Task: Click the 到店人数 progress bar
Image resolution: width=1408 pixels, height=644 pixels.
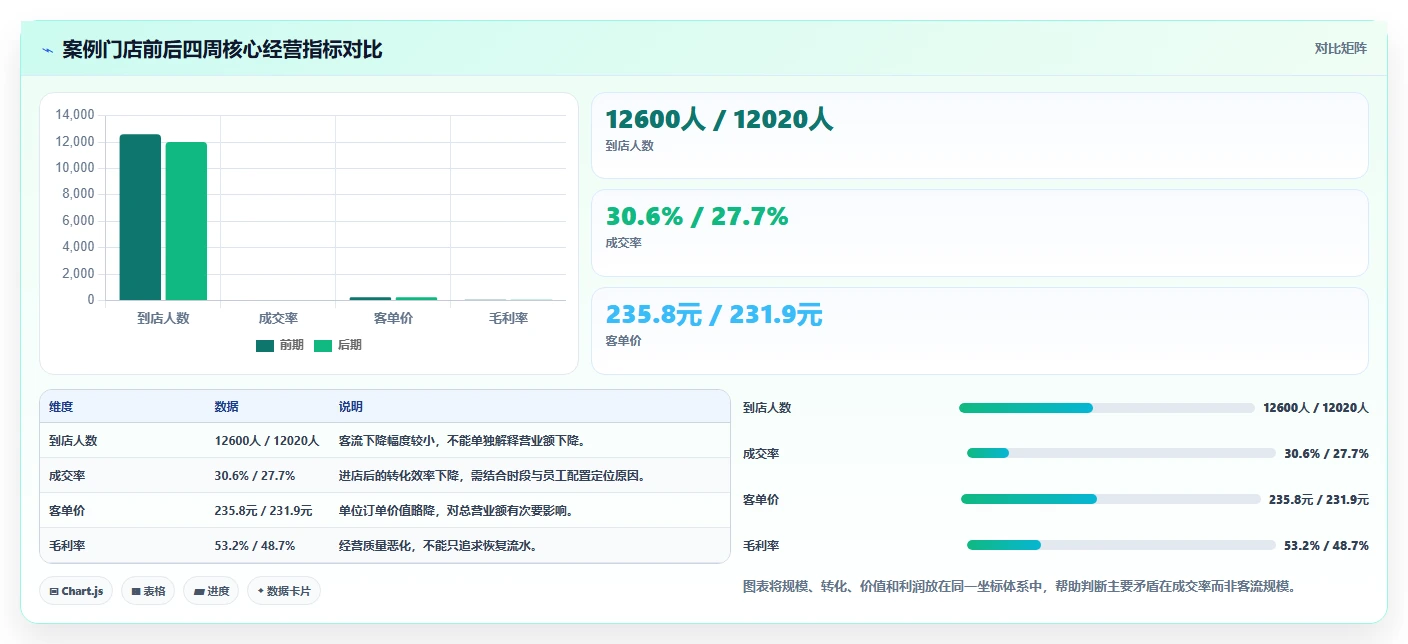Action: [x=1106, y=408]
